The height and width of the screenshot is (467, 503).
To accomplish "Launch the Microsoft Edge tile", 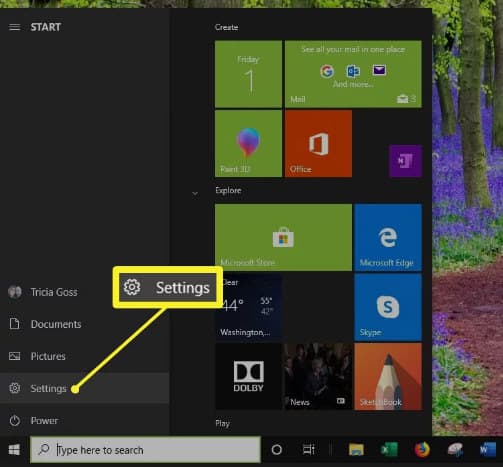I will (388, 237).
